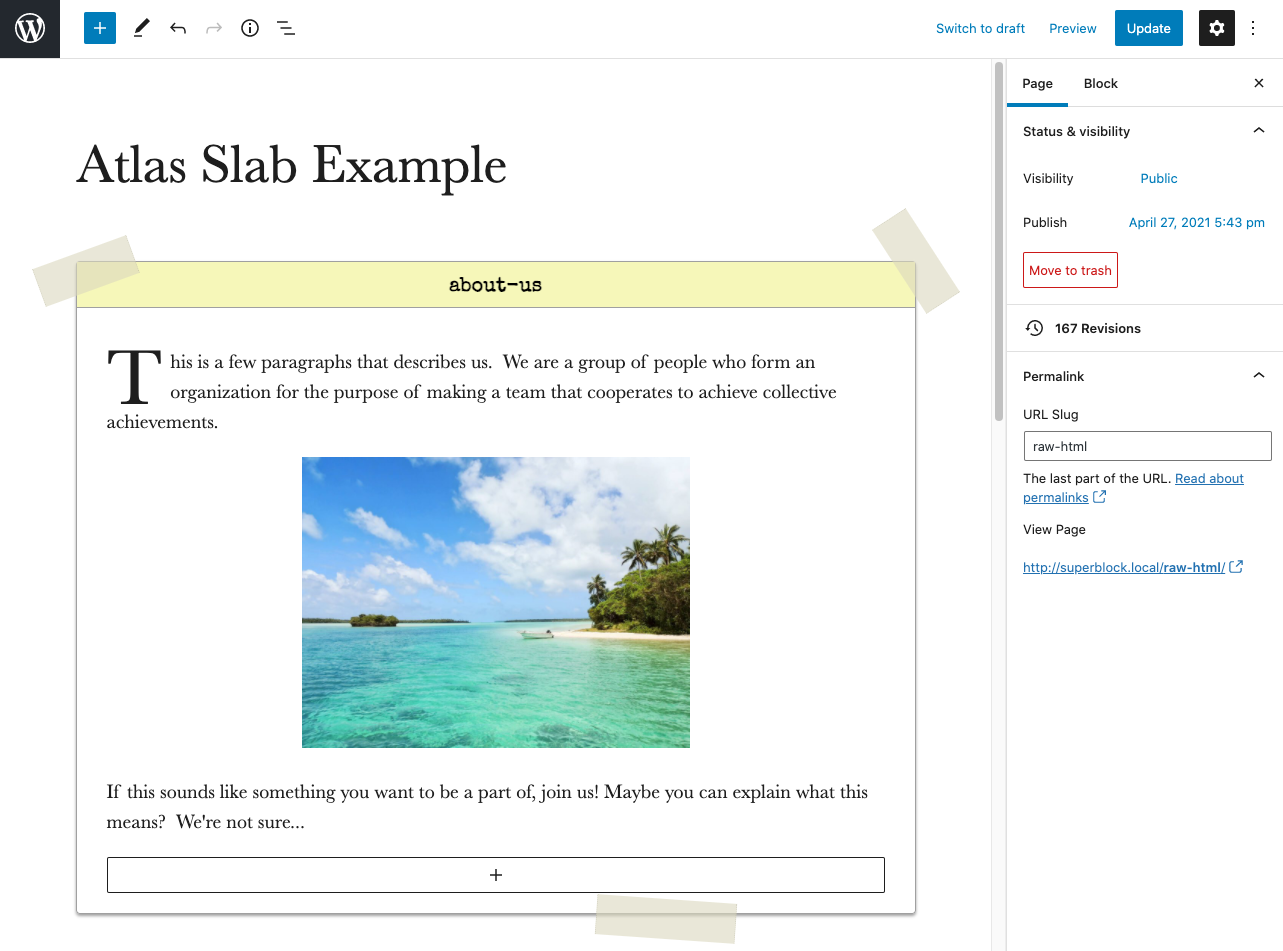Collapse the Status & visibility section

point(1259,131)
